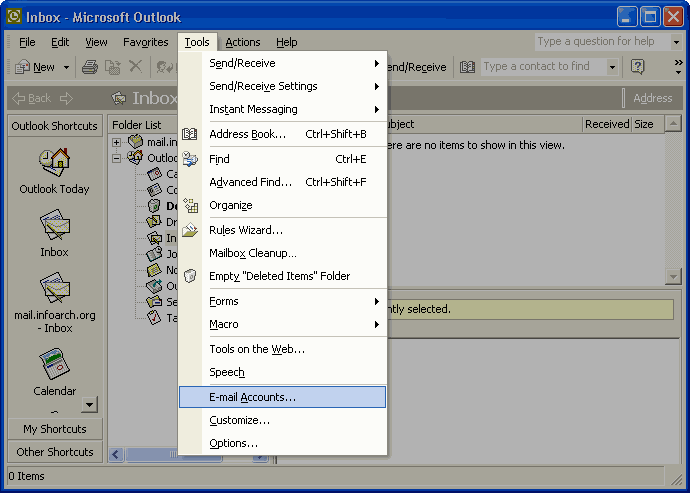Open the Outlook Today shortcut icon
This screenshot has height=493, width=690.
pos(54,162)
